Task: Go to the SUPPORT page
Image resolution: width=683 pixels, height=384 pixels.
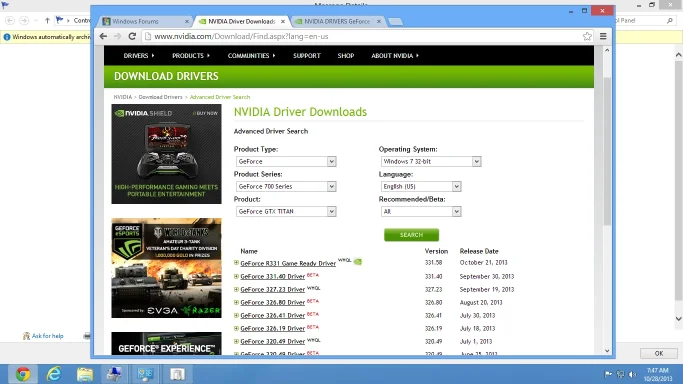Action: (307, 56)
